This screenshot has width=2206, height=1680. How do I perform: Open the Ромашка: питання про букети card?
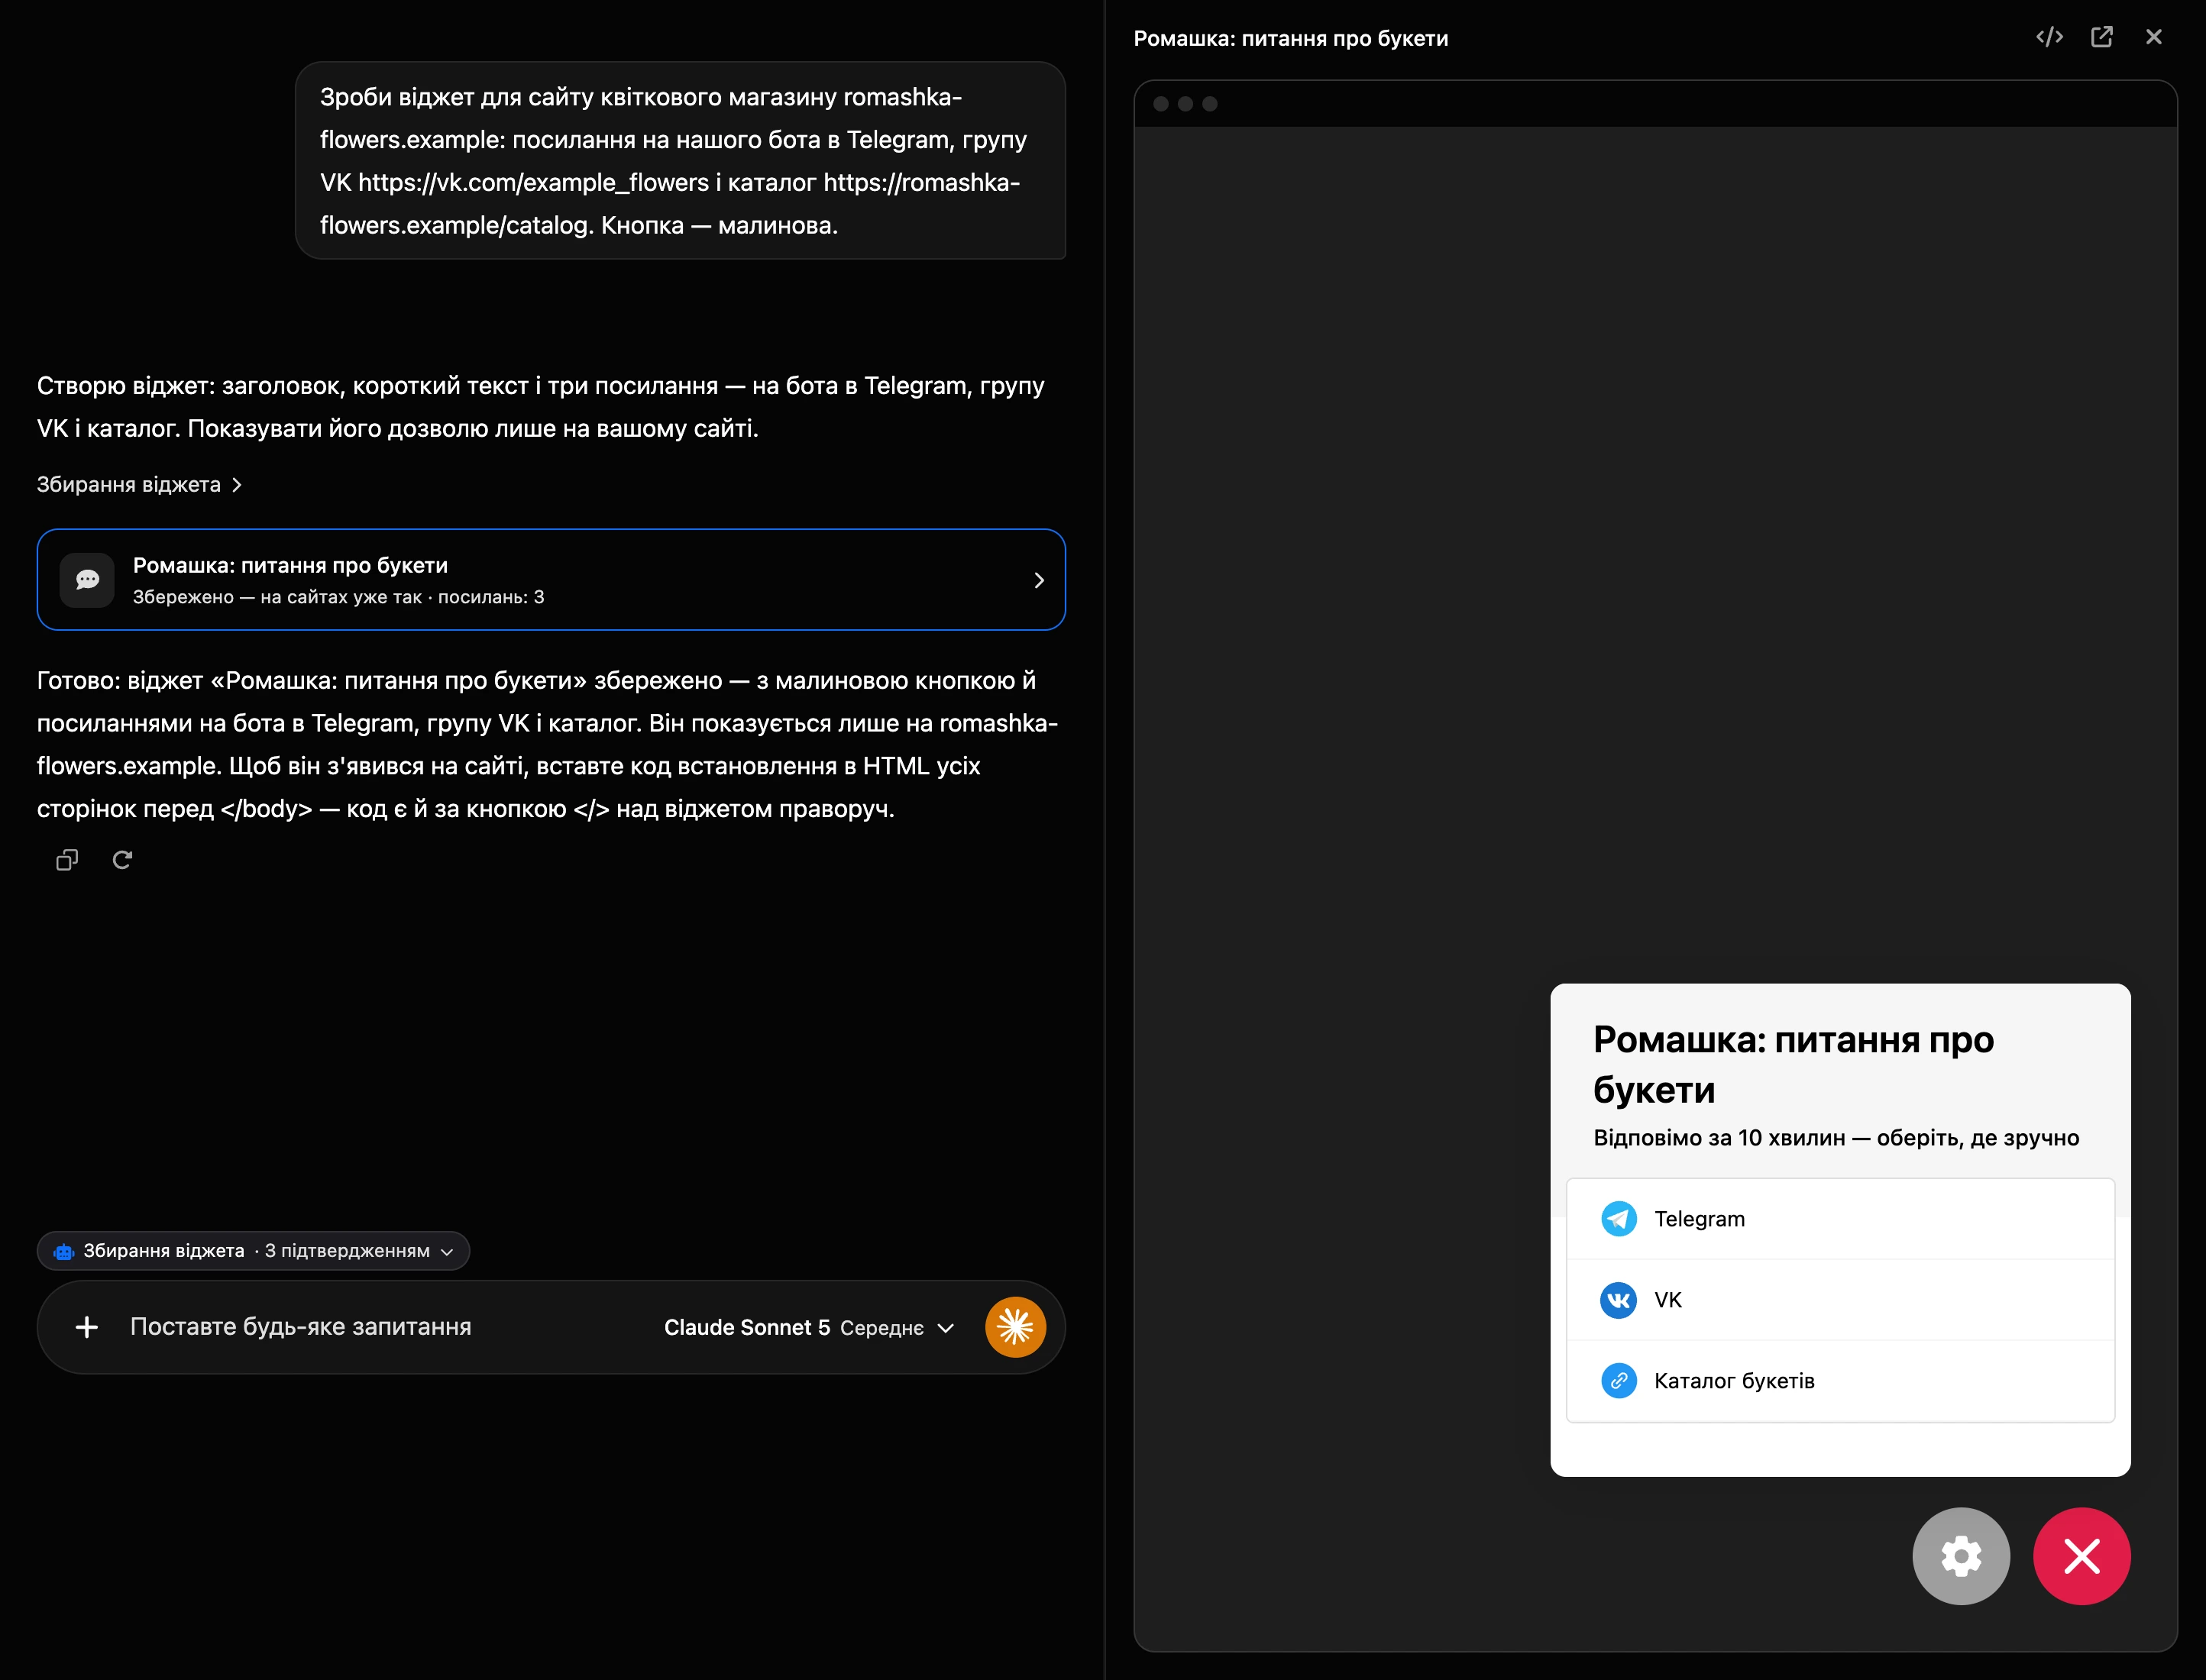click(551, 580)
